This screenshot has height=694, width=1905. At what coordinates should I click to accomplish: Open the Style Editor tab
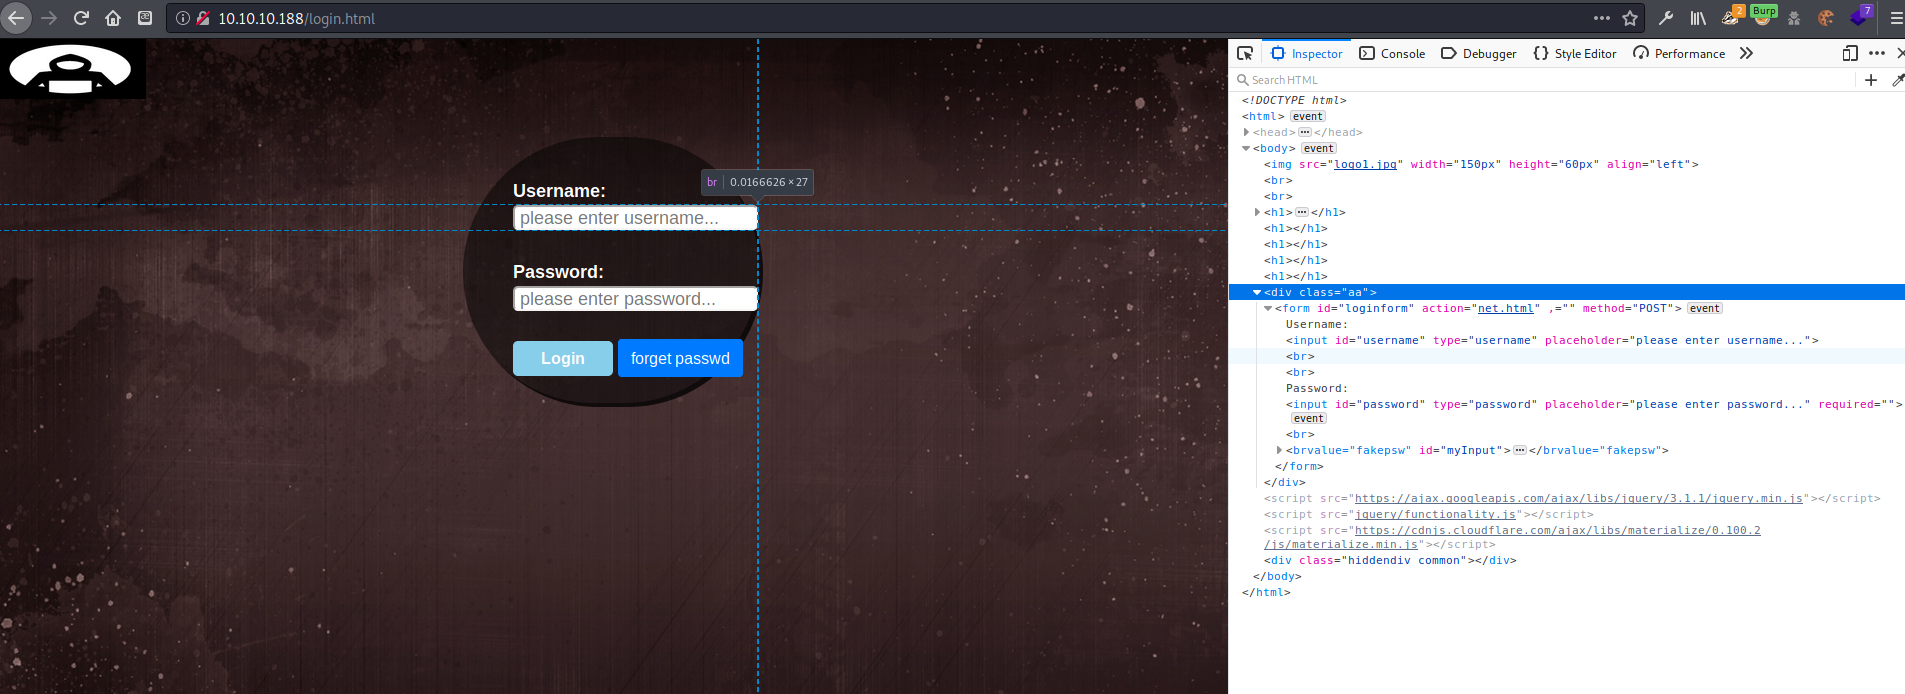pos(1574,54)
